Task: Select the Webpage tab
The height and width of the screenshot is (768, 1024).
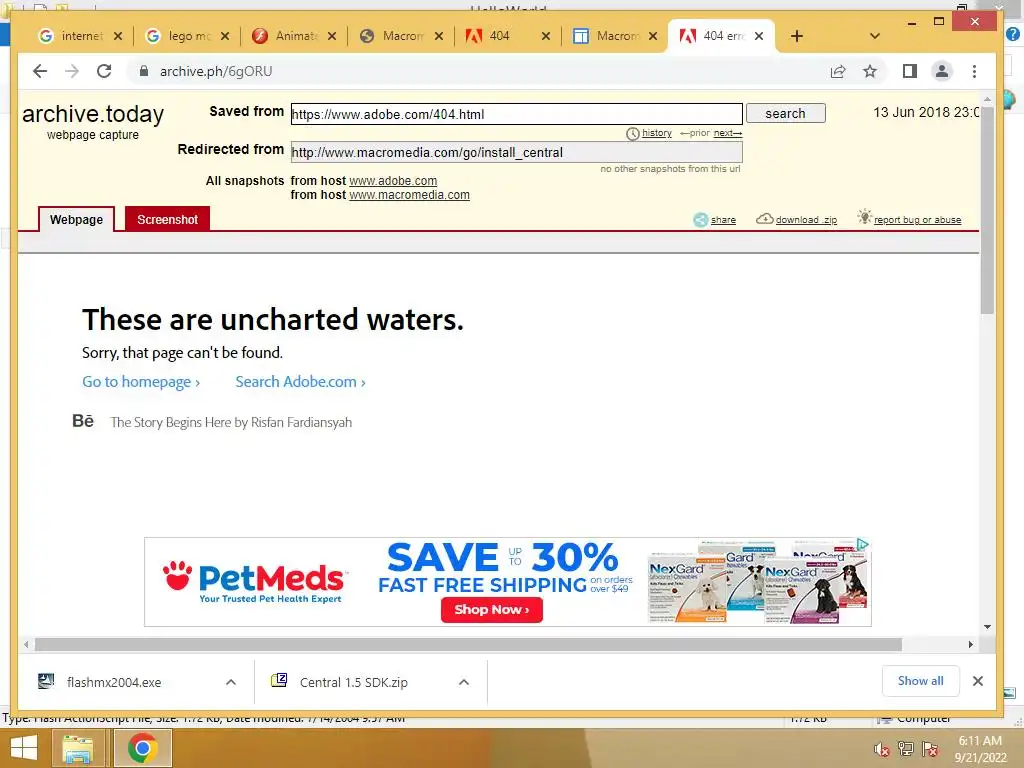Action: pyautogui.click(x=76, y=219)
